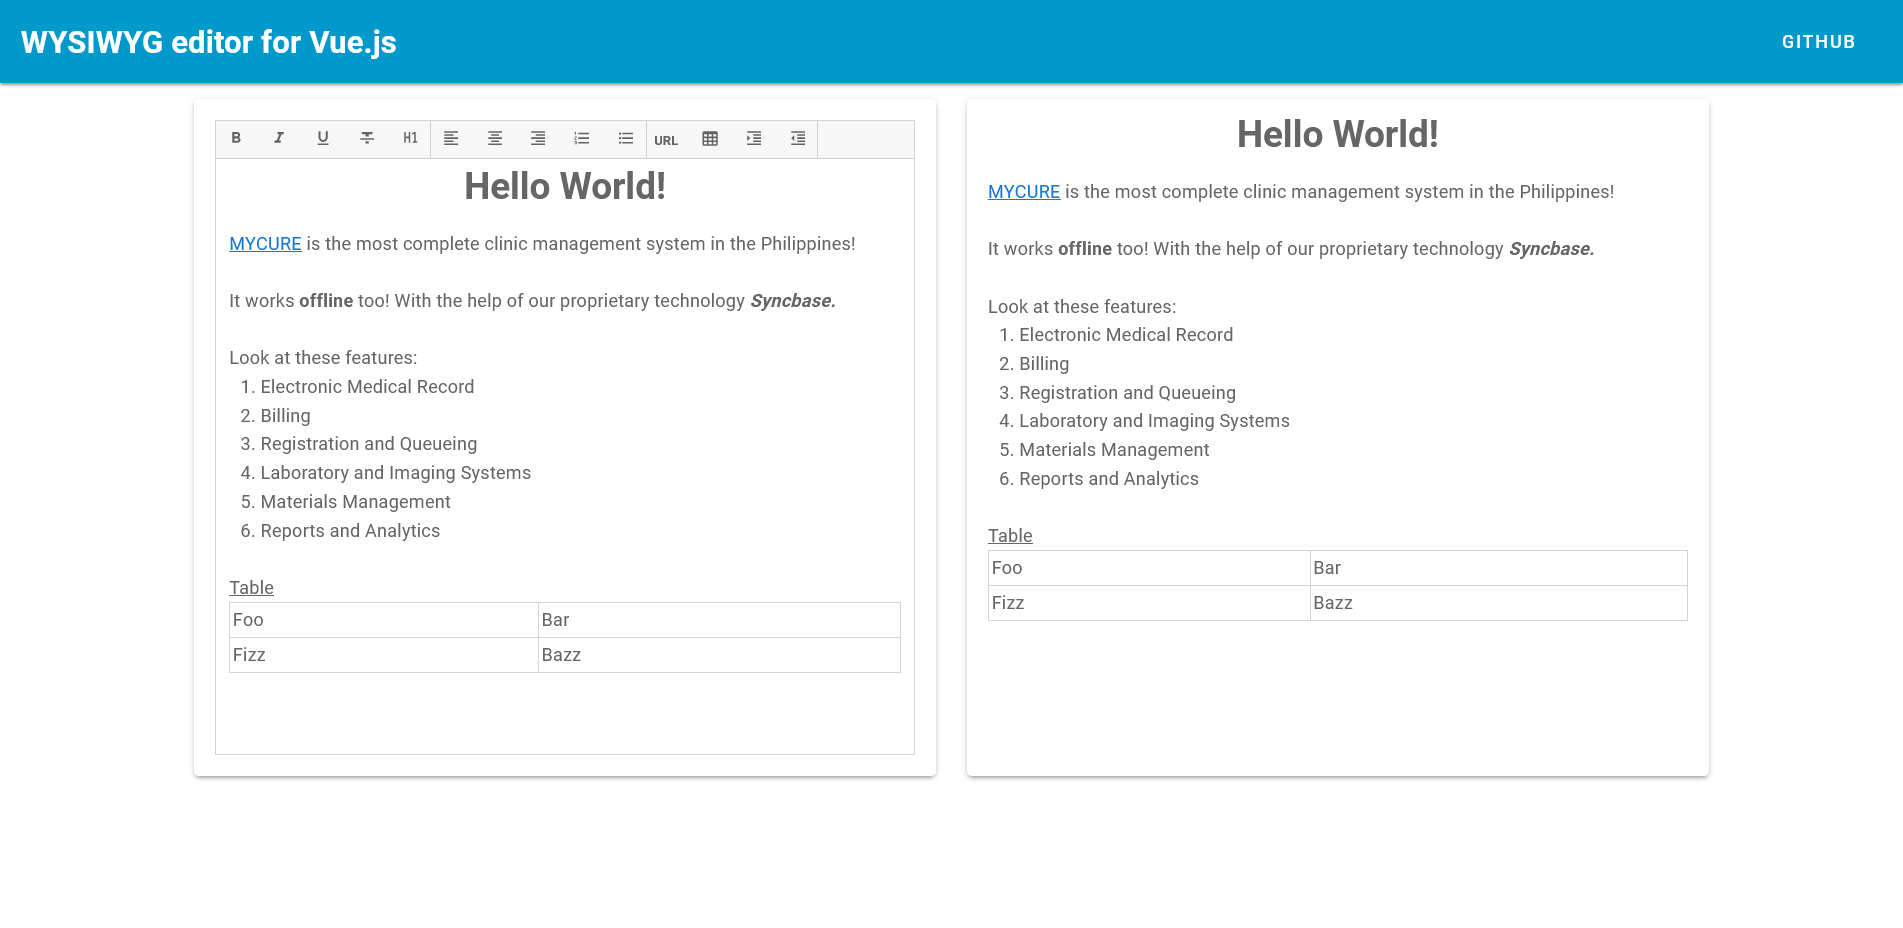Select the Foo cell in the editor table

click(384, 620)
